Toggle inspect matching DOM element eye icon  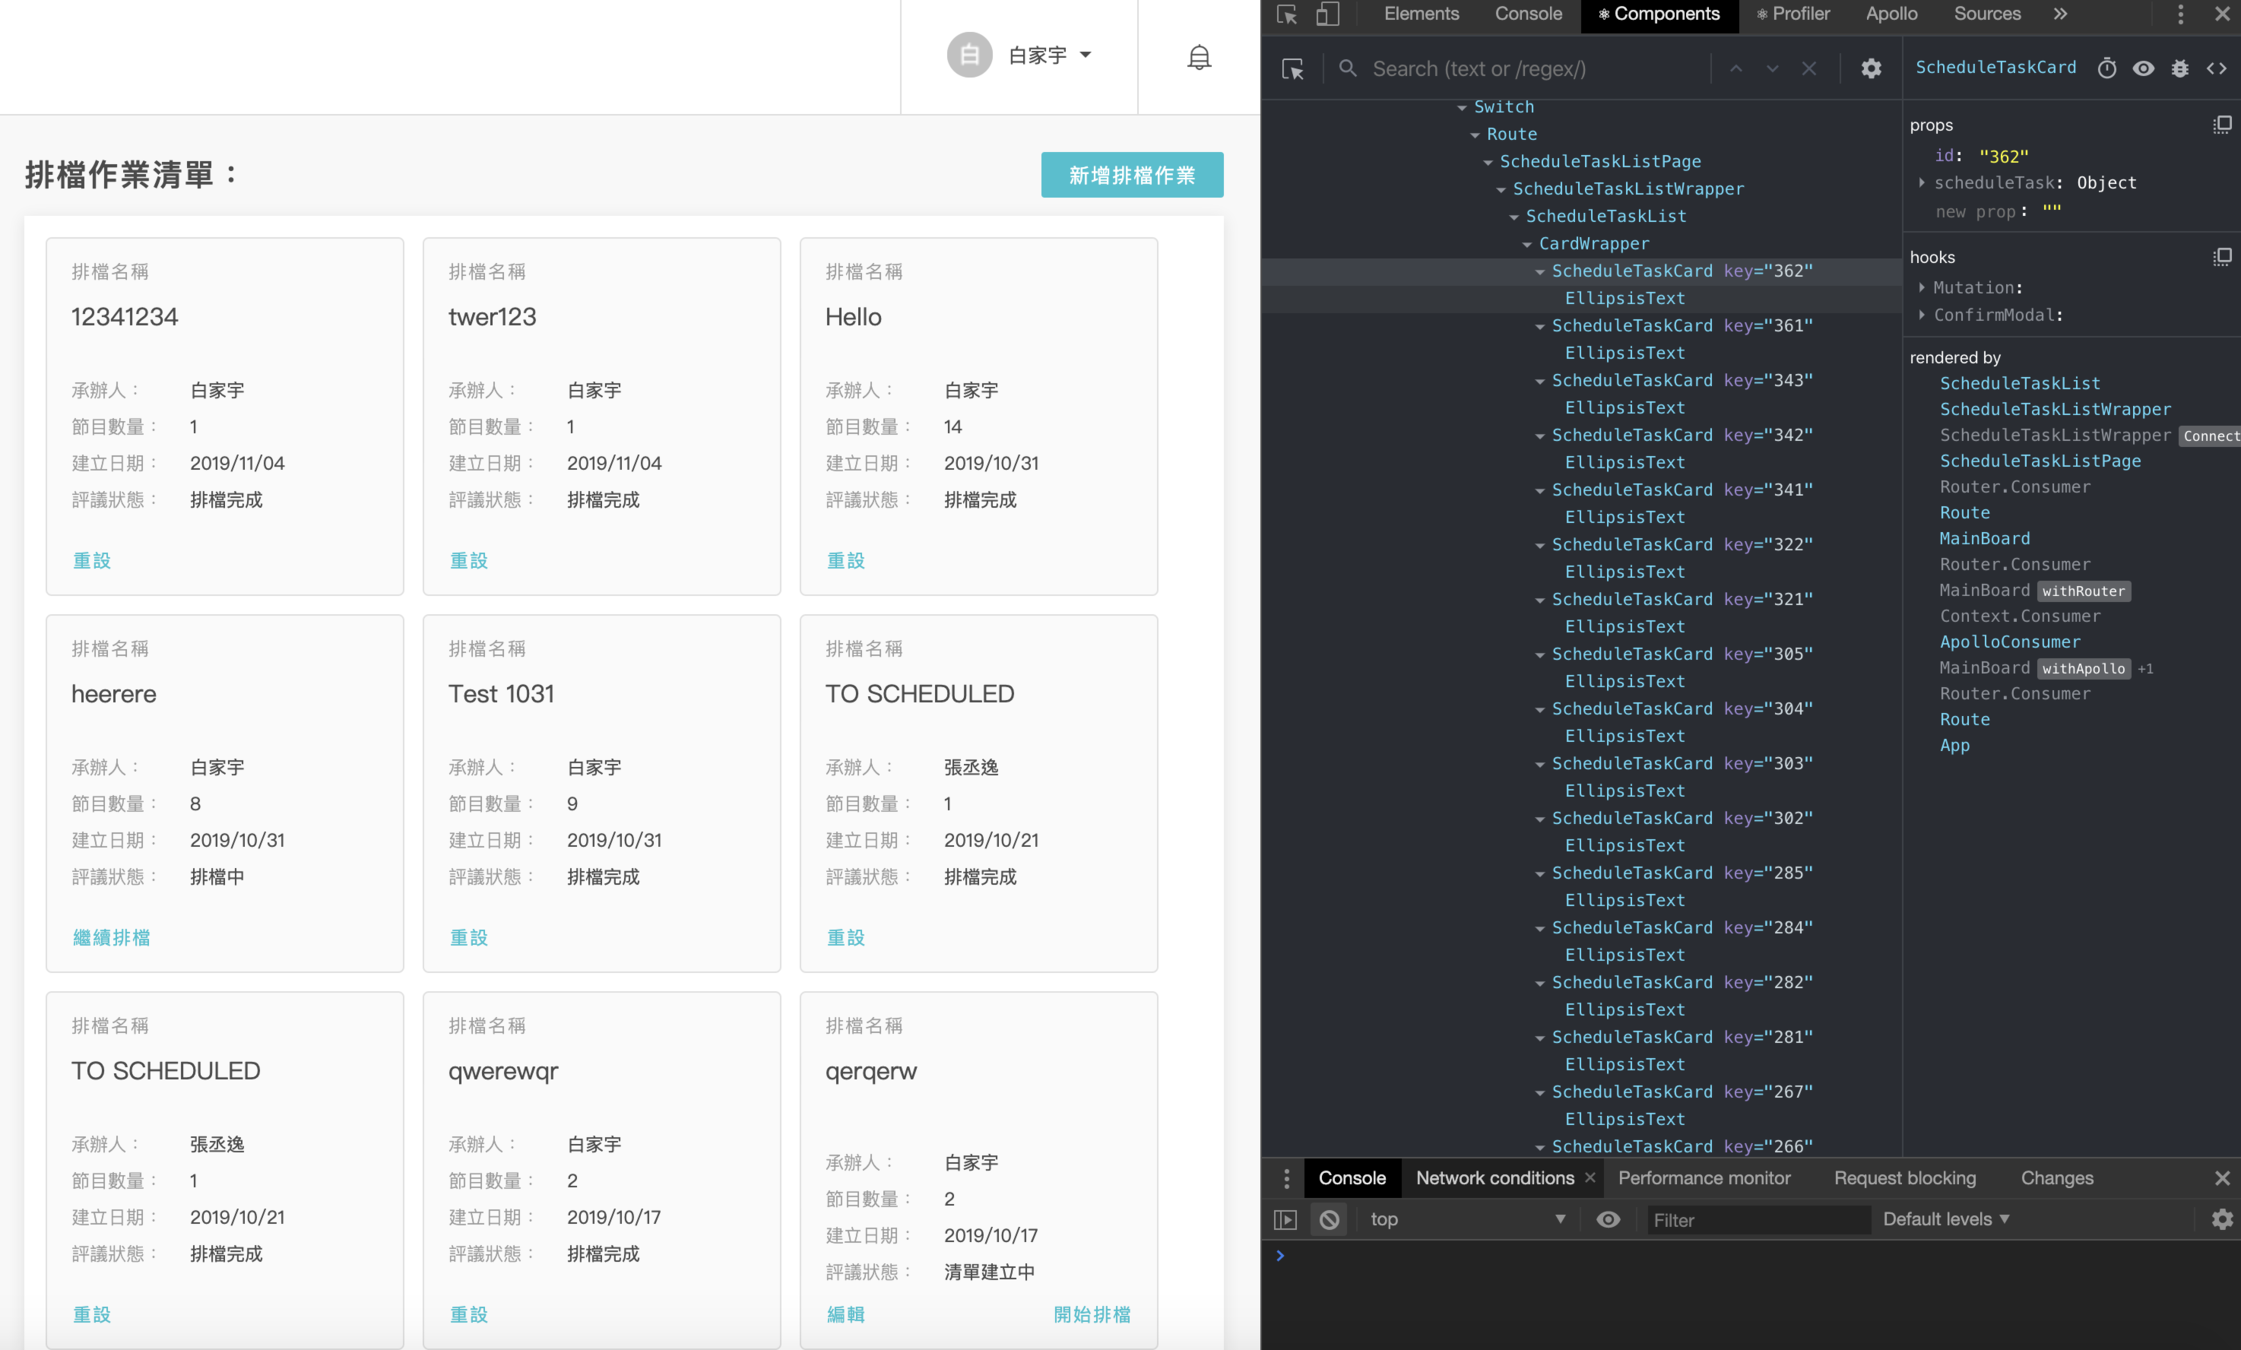tap(2143, 68)
